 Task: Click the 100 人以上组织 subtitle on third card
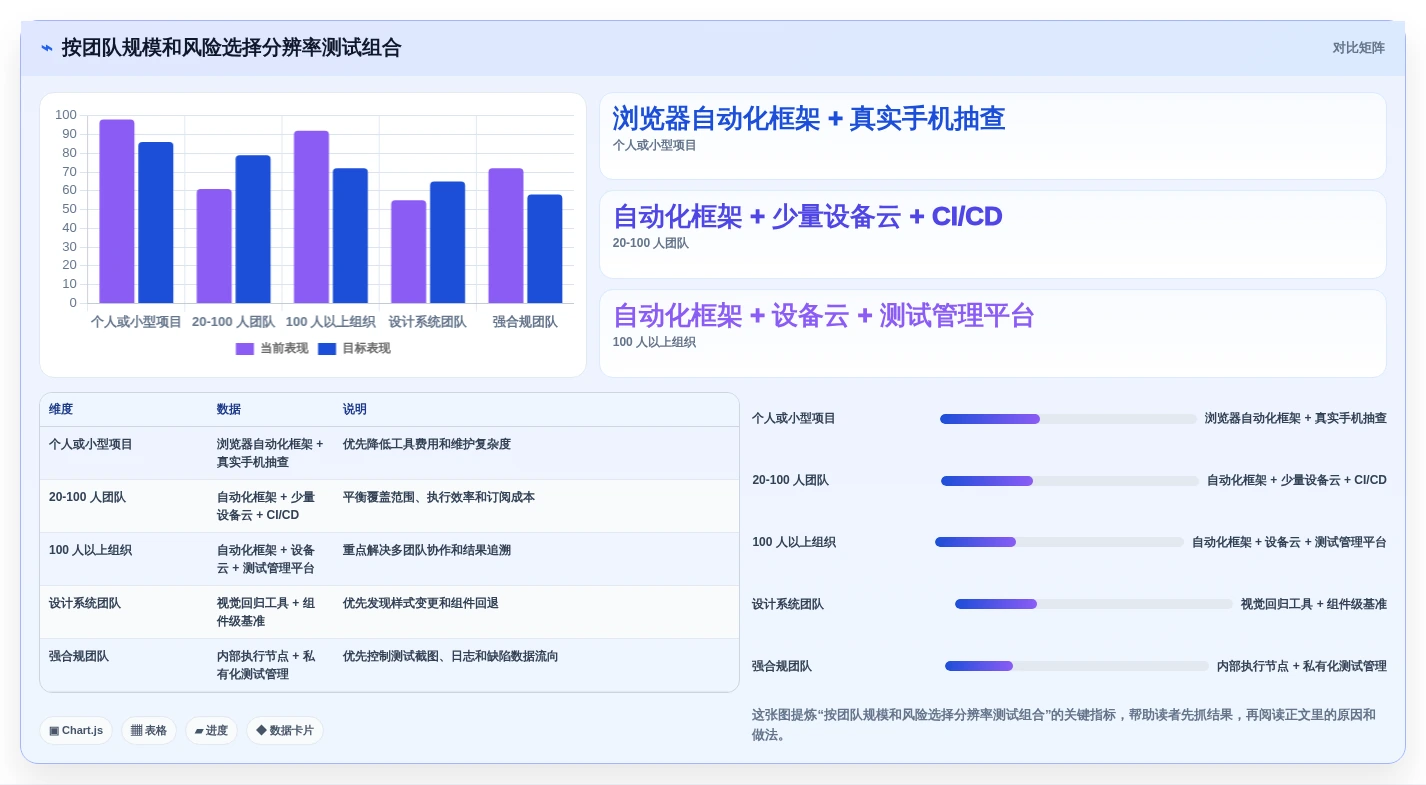point(654,343)
